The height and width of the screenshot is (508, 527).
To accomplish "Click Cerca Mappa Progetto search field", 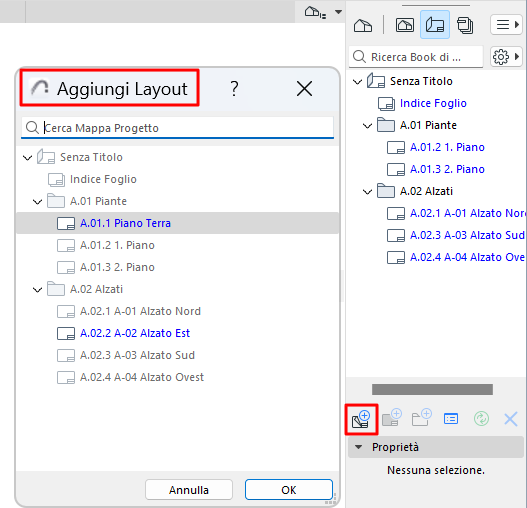I will (x=177, y=128).
